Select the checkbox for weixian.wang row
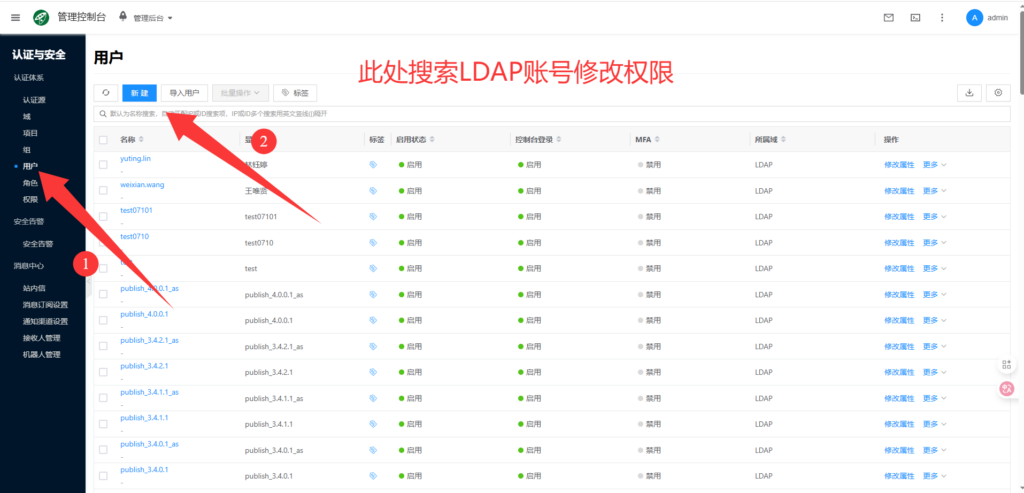This screenshot has height=493, width=1024. pos(103,190)
